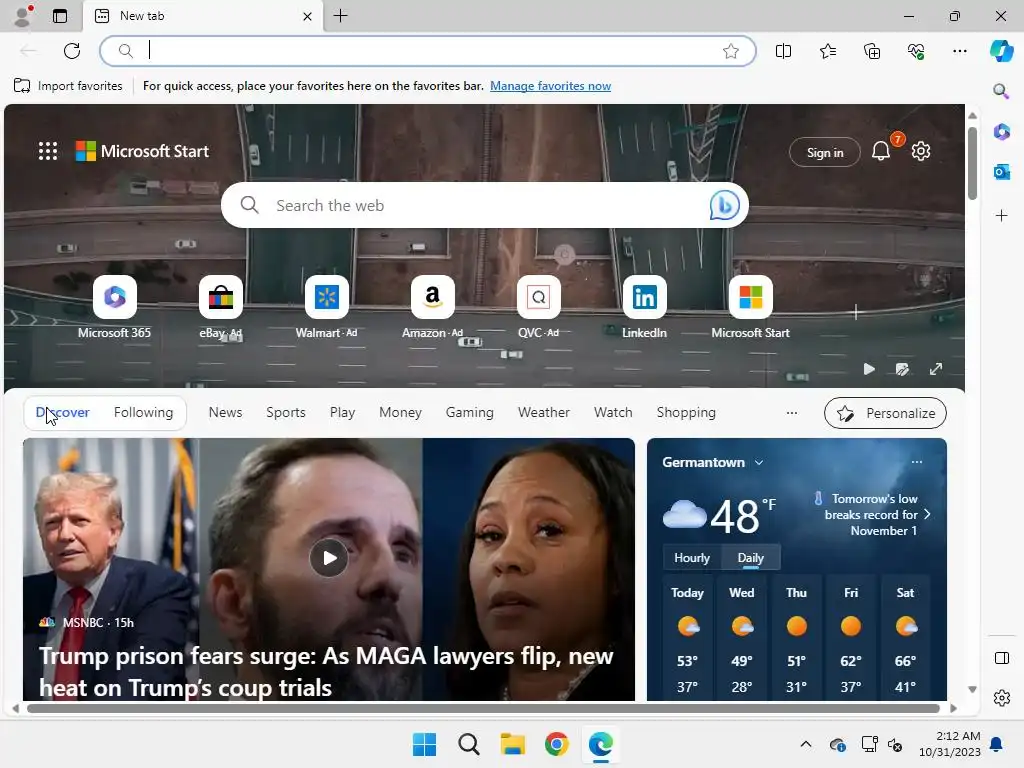Open Microsoft Start app launcher grid
This screenshot has height=768, width=1024.
48,151
